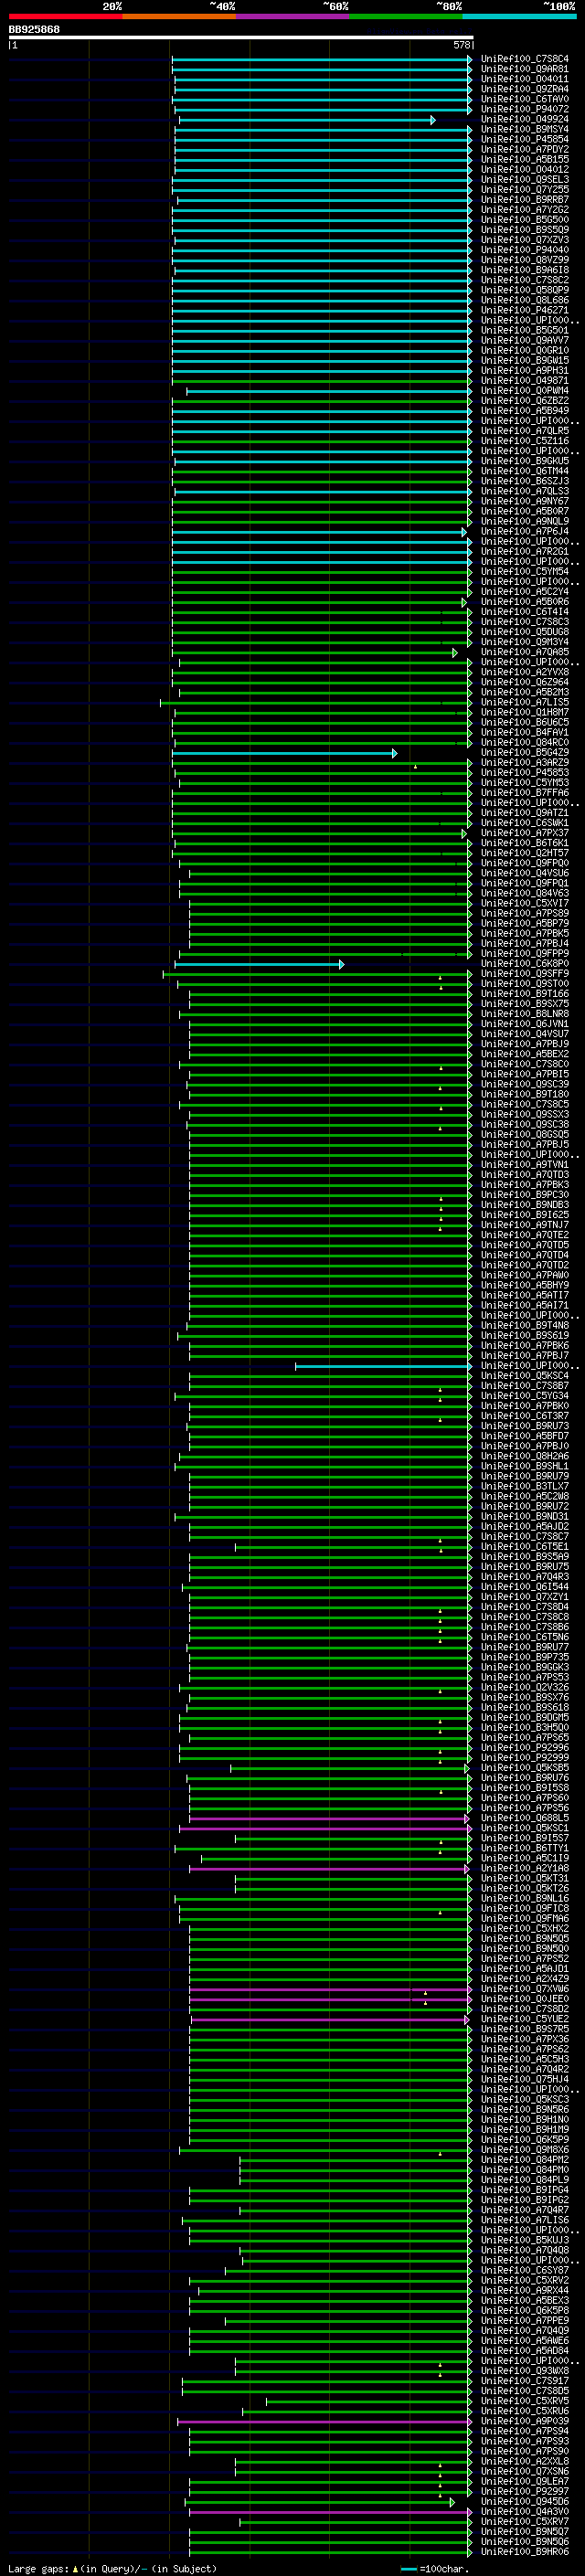Select the UniRef100_Q9M8X6 label
The width and height of the screenshot is (585, 2576).
(524, 2150)
